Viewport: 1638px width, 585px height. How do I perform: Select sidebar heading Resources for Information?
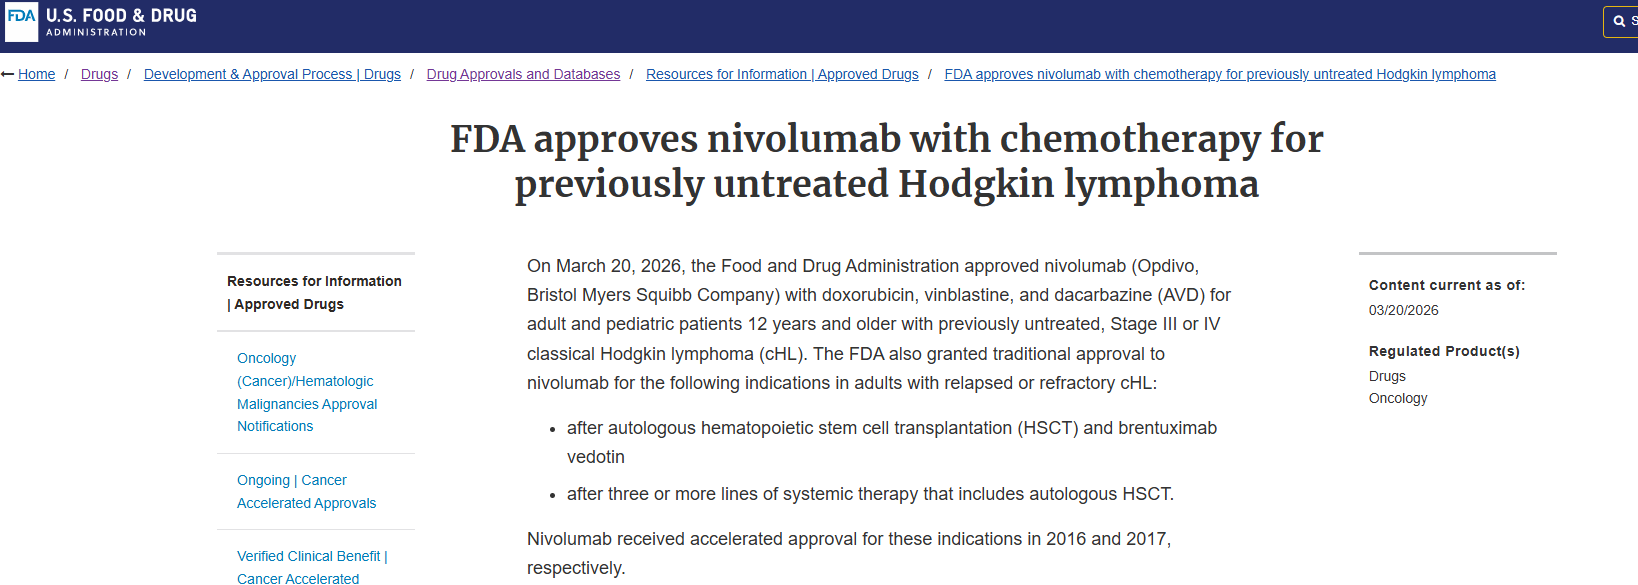pos(314,293)
